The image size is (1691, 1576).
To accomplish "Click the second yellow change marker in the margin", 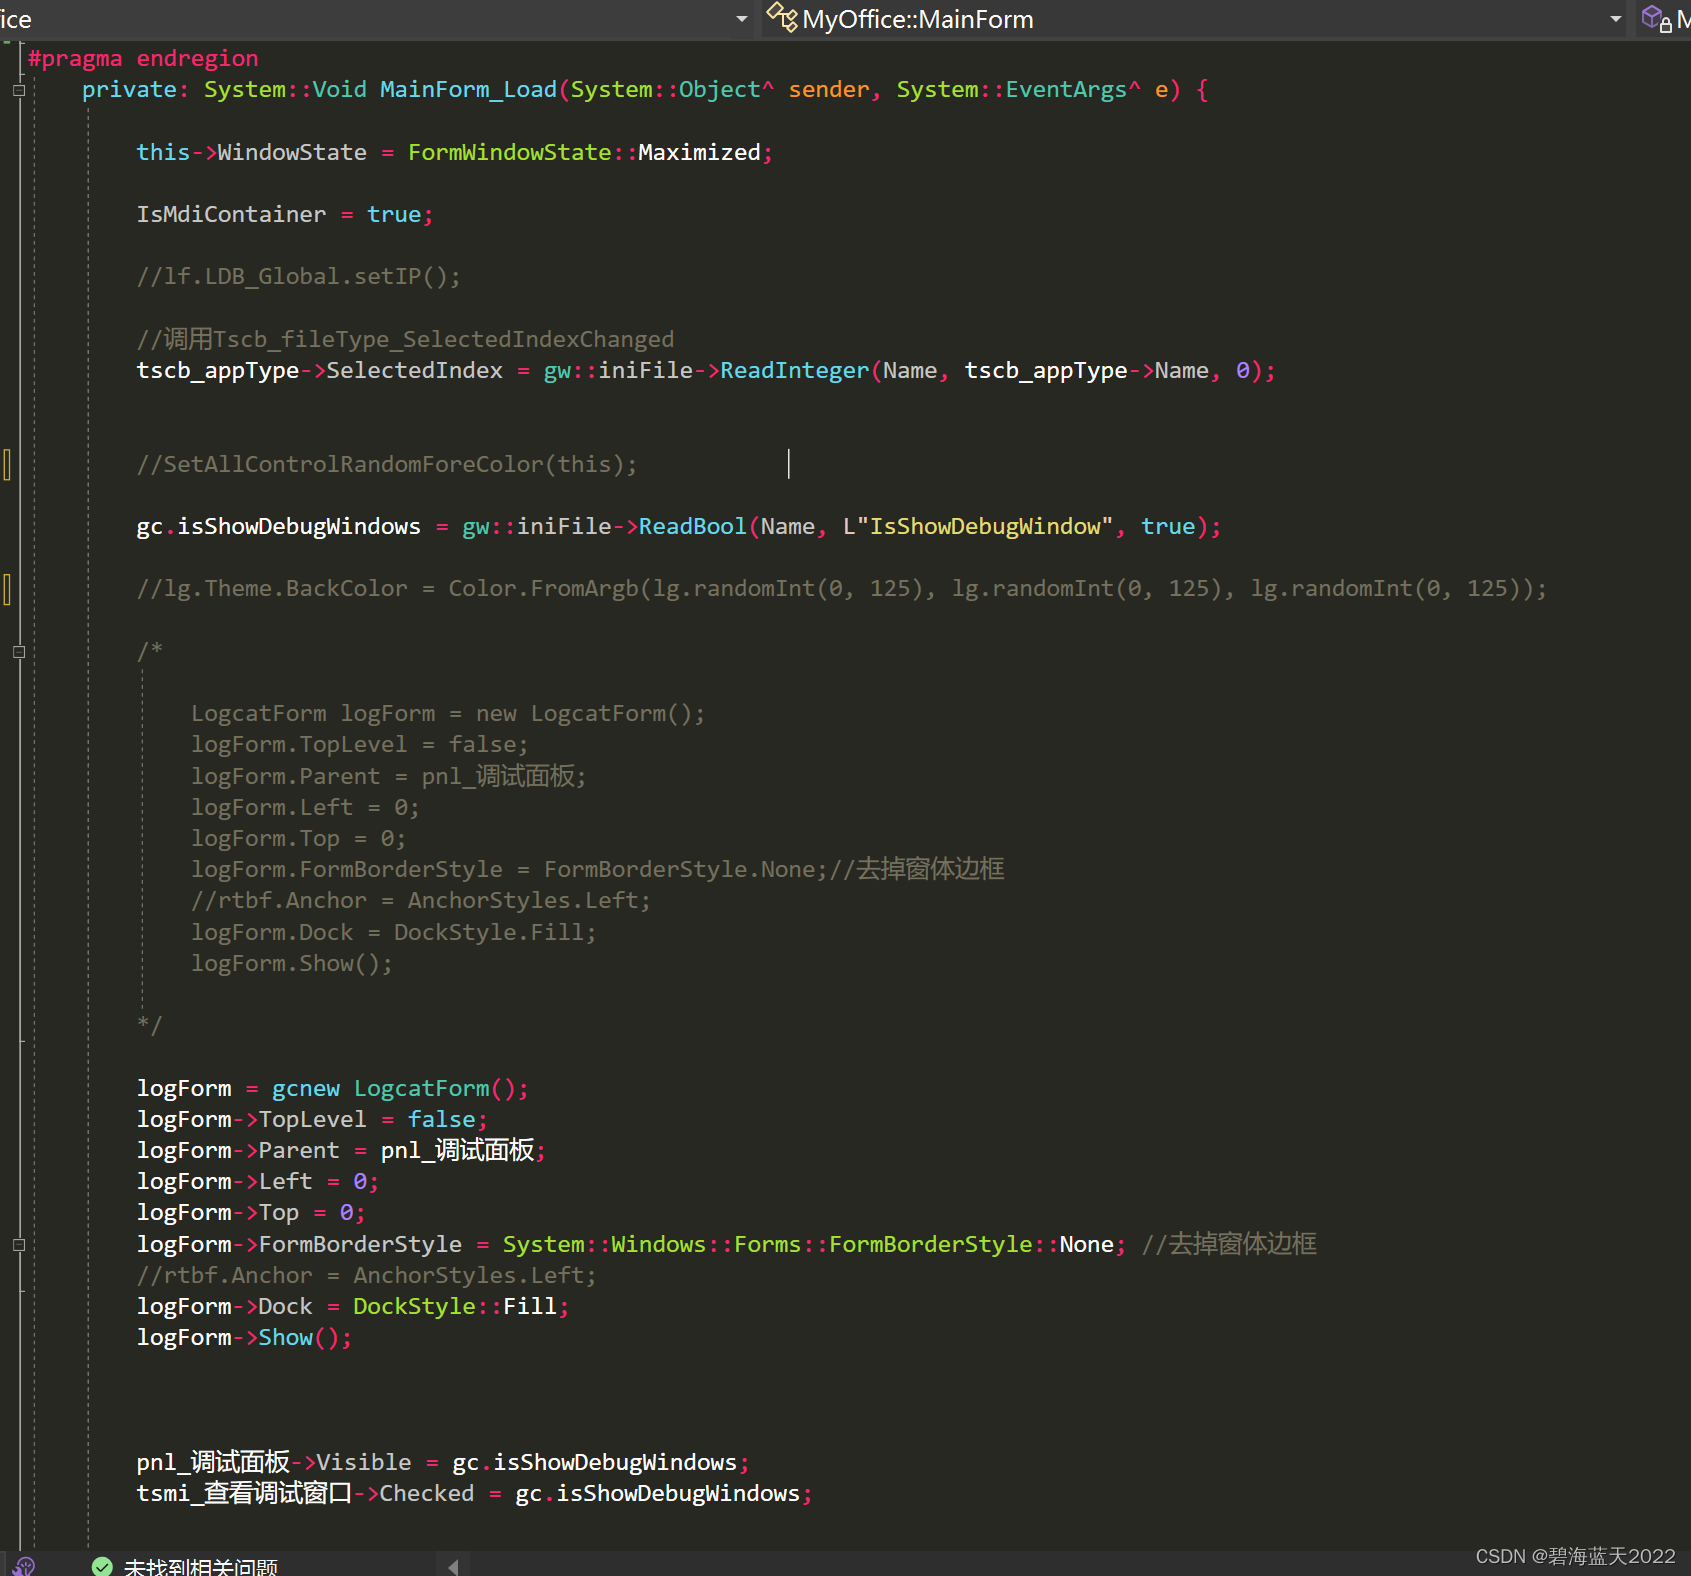I will coord(7,590).
